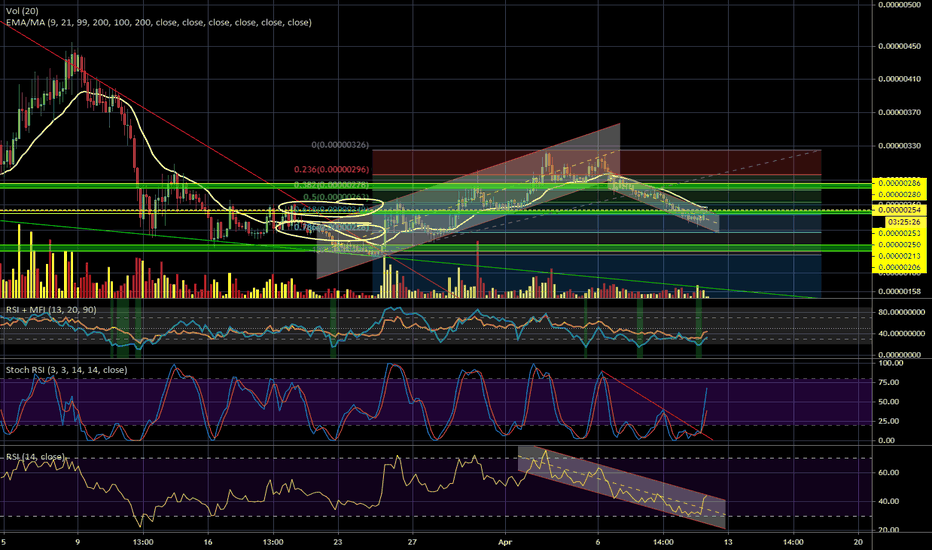Click the 0.00000330 price axis label
Viewport: 932px width, 550px height.
tap(900, 146)
